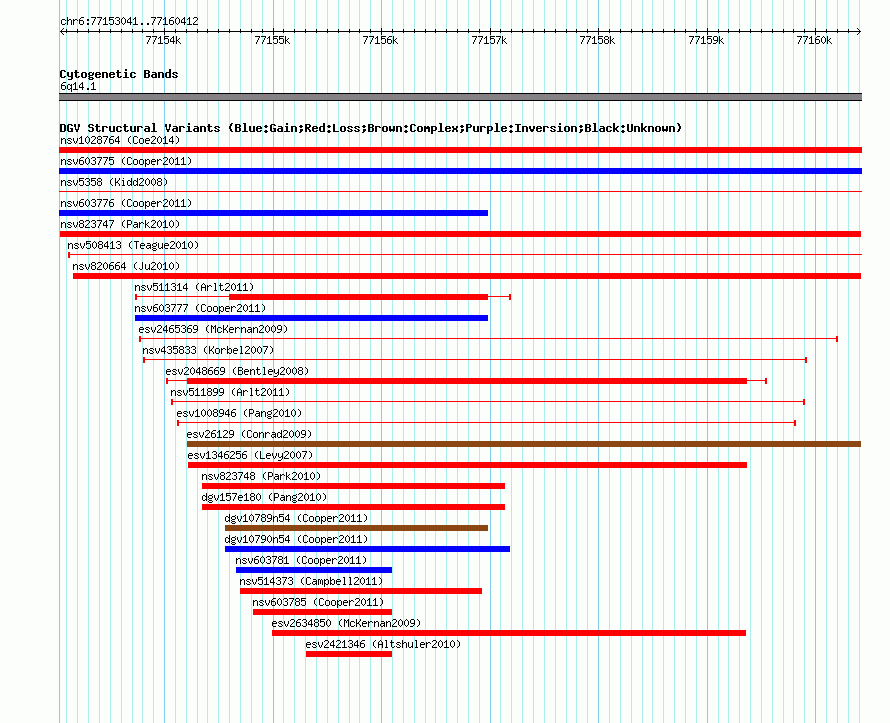Select the red dgv157e180 loss bar
Viewport: 890px width, 723px height.
coord(353,507)
